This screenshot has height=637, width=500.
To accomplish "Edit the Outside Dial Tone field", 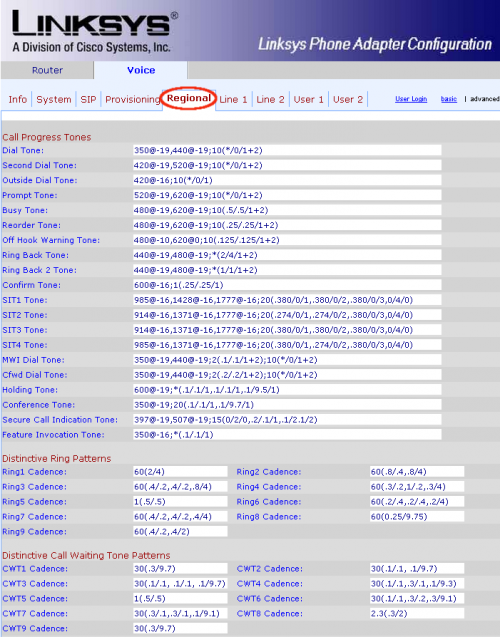I will (287, 180).
